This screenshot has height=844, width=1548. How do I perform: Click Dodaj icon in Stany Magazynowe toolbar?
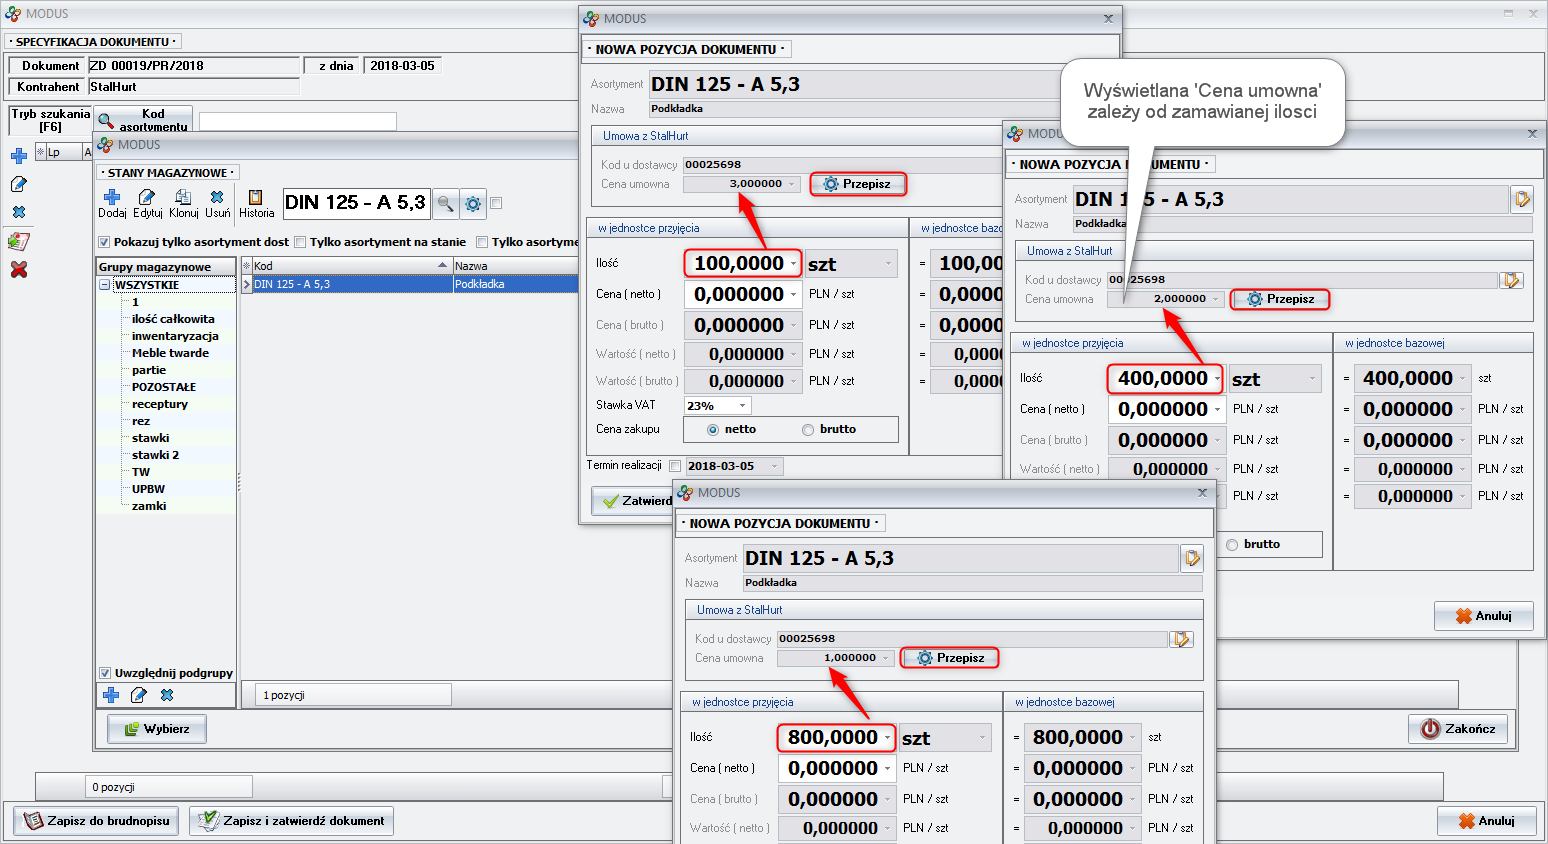pyautogui.click(x=112, y=198)
